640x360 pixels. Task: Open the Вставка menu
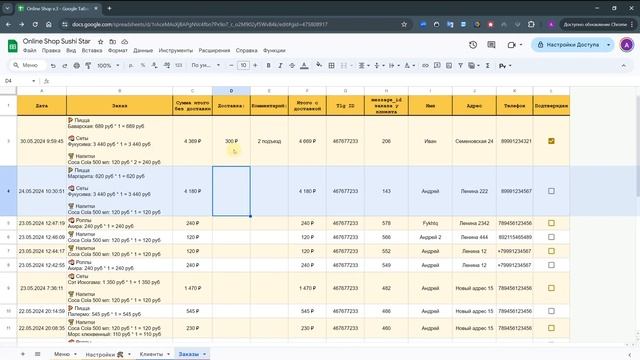coord(92,51)
